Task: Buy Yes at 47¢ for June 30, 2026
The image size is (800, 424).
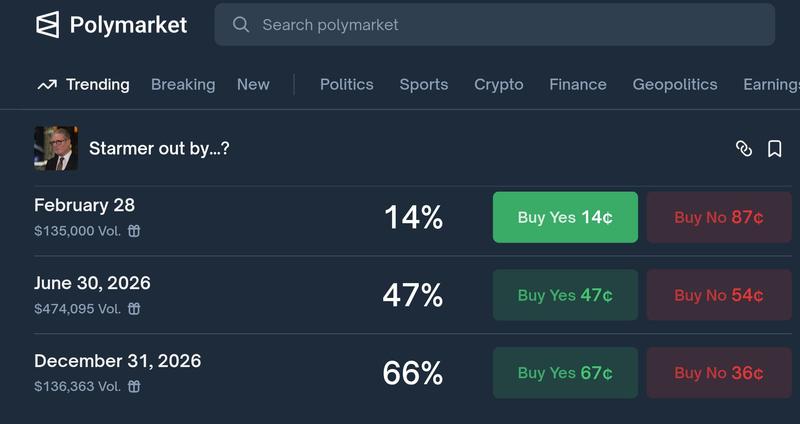Action: (565, 295)
